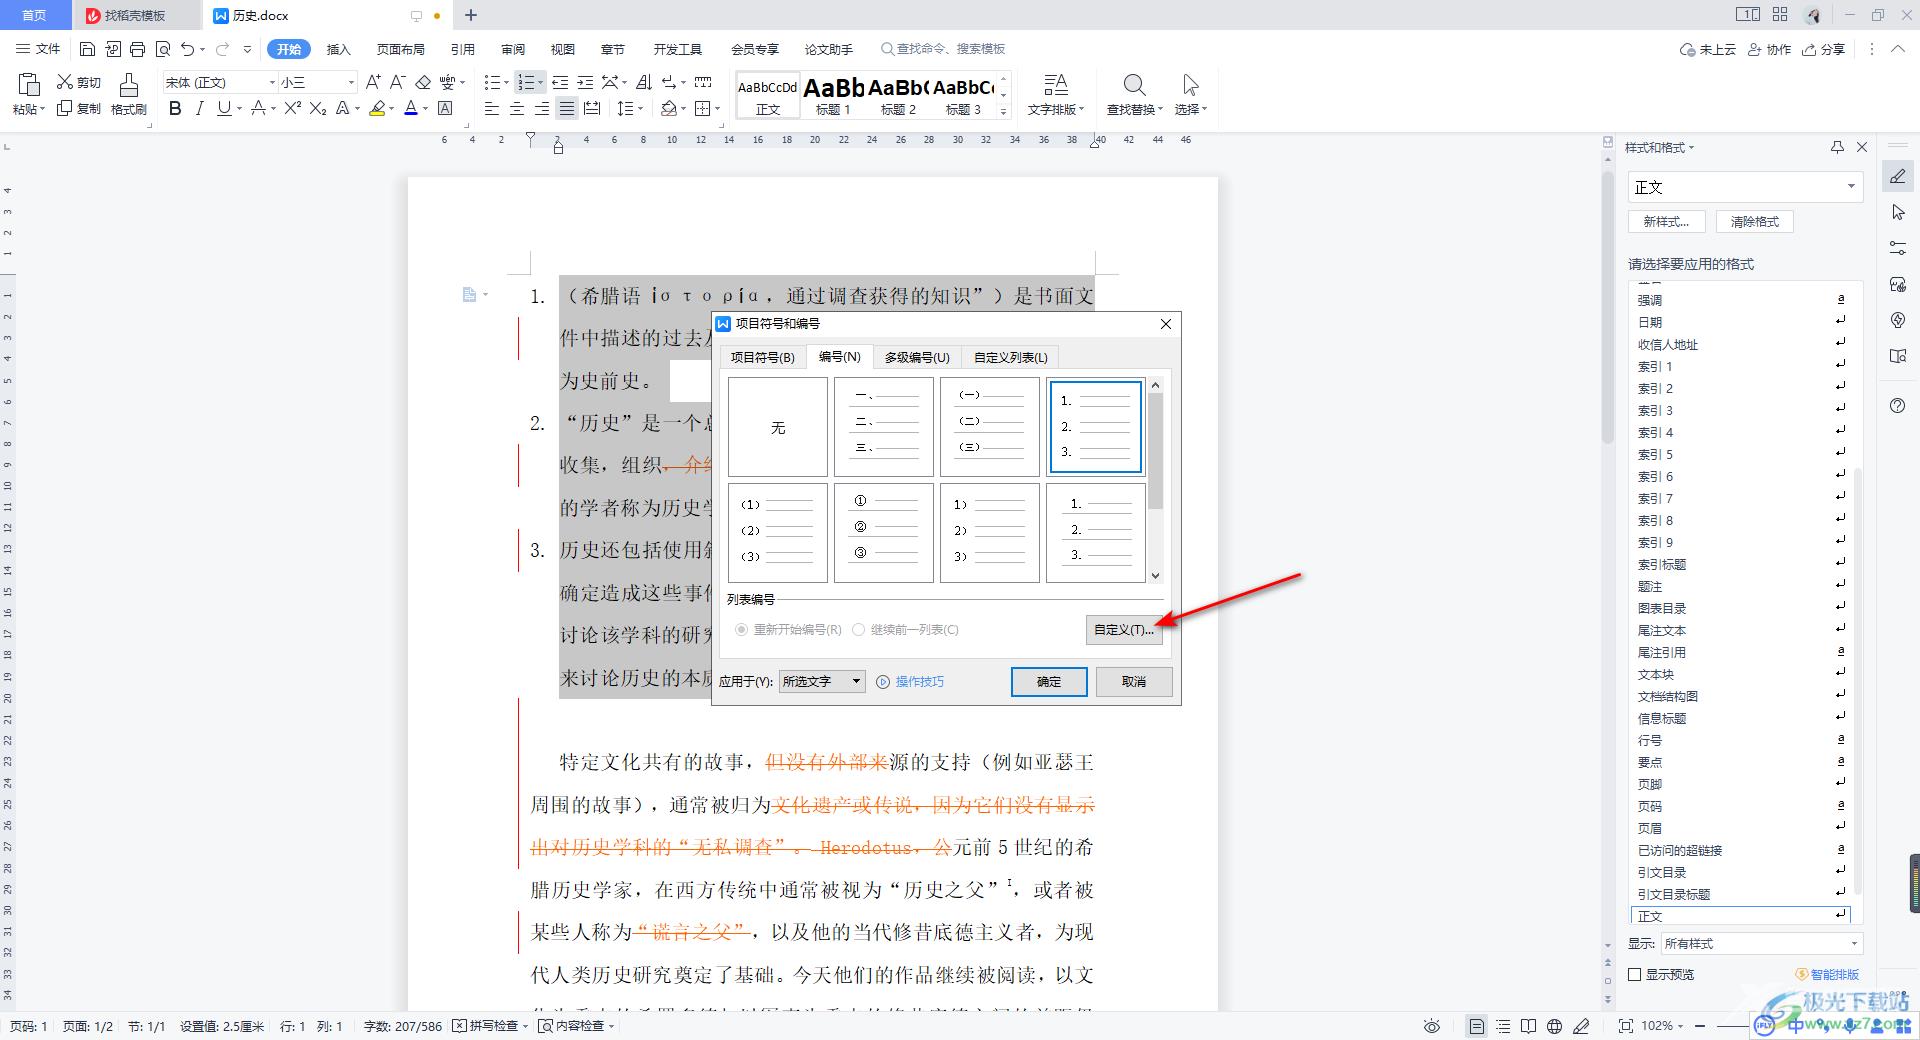Click OK (确定) in the dialog
This screenshot has width=1920, height=1040.
pos(1049,682)
